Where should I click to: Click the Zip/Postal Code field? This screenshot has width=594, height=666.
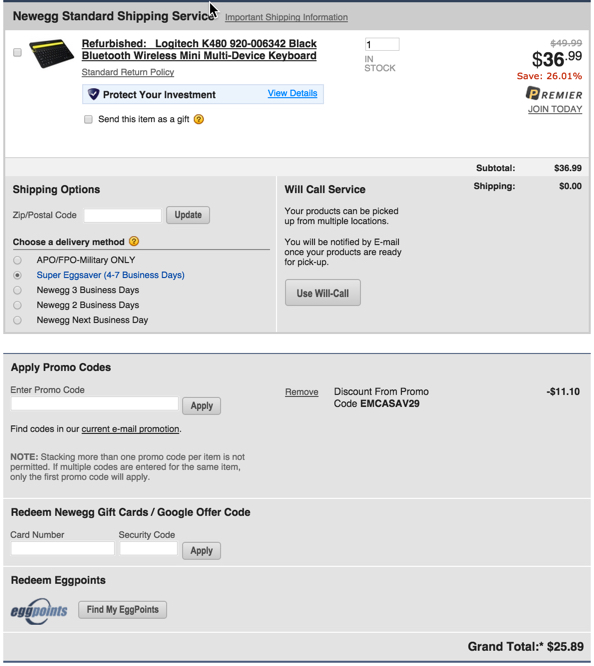pyautogui.click(x=123, y=215)
